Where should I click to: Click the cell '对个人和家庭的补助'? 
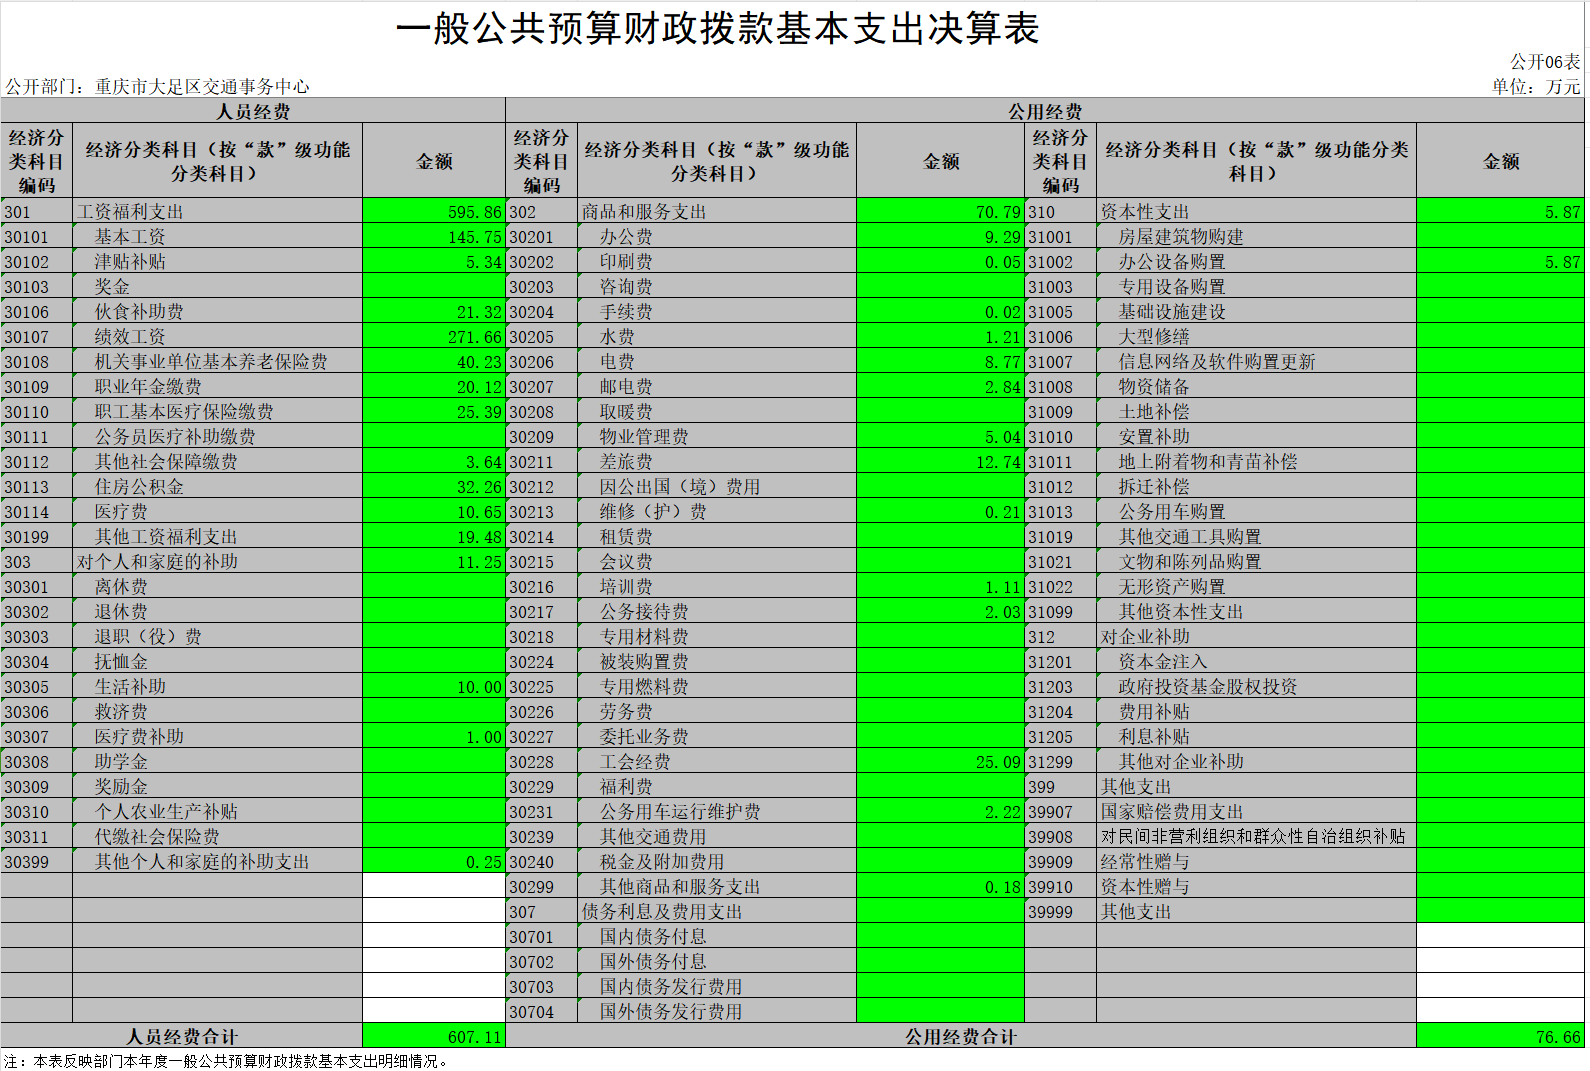(x=217, y=561)
